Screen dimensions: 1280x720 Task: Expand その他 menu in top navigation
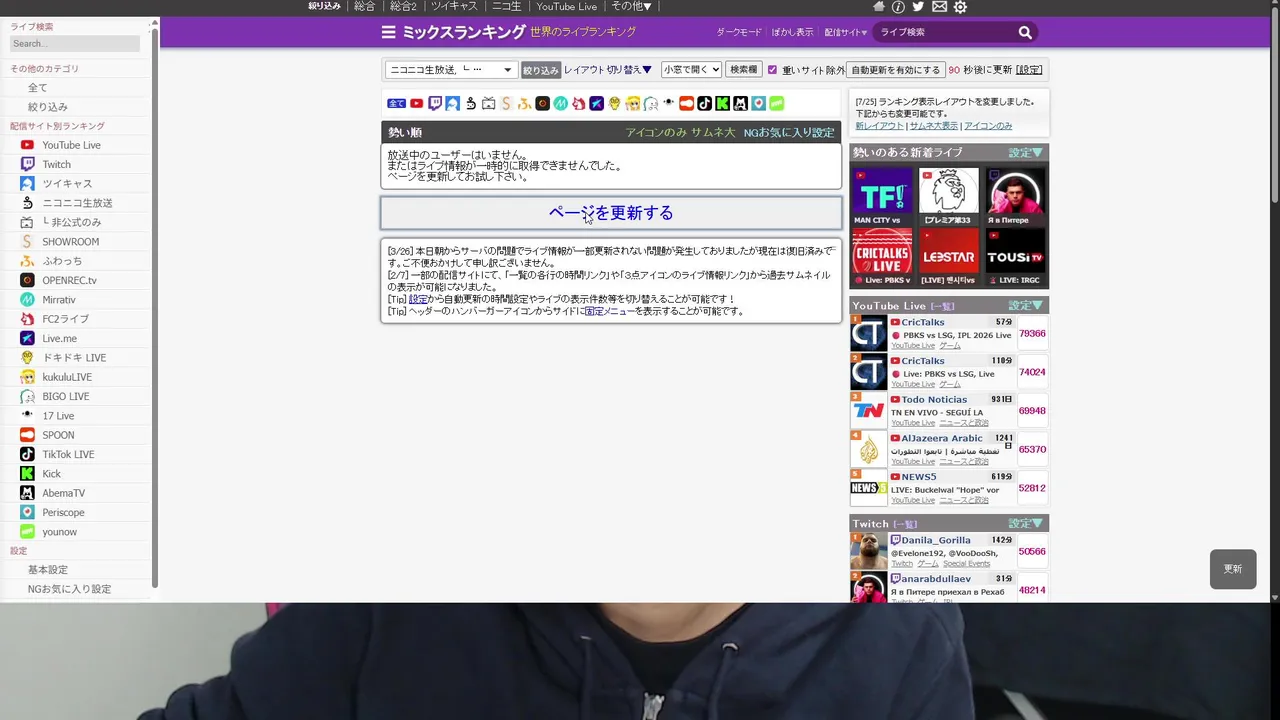click(x=632, y=6)
